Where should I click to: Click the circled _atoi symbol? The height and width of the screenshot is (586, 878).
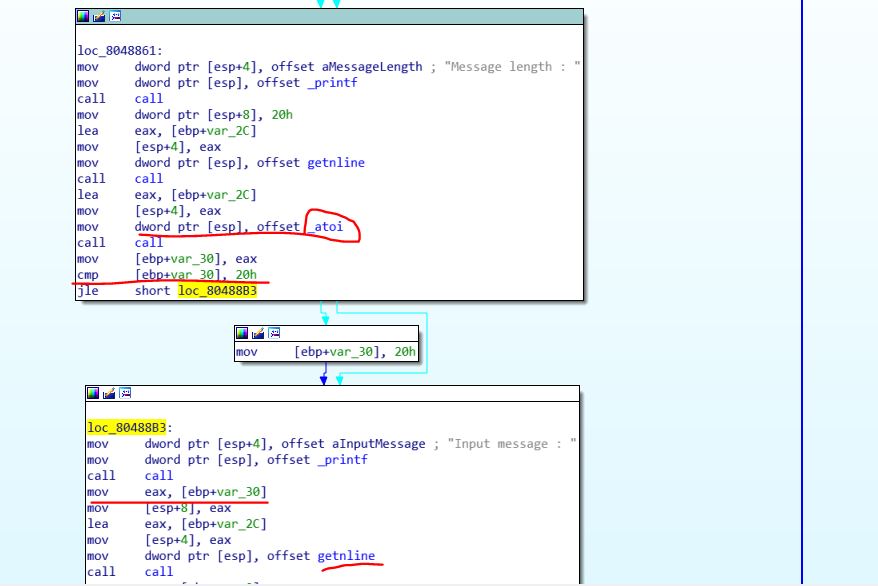(x=325, y=227)
